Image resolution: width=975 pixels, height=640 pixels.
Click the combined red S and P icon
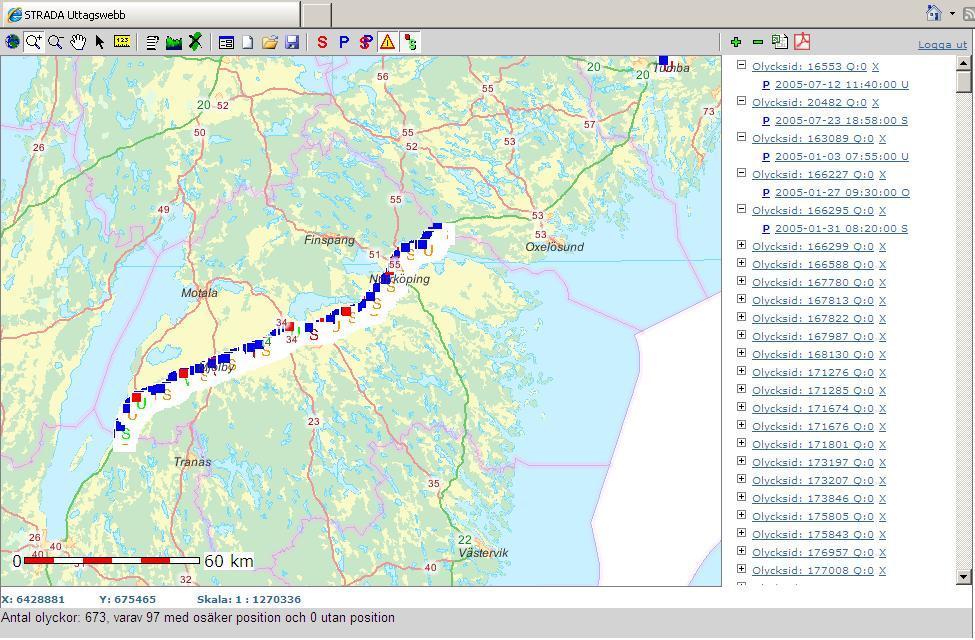[366, 42]
